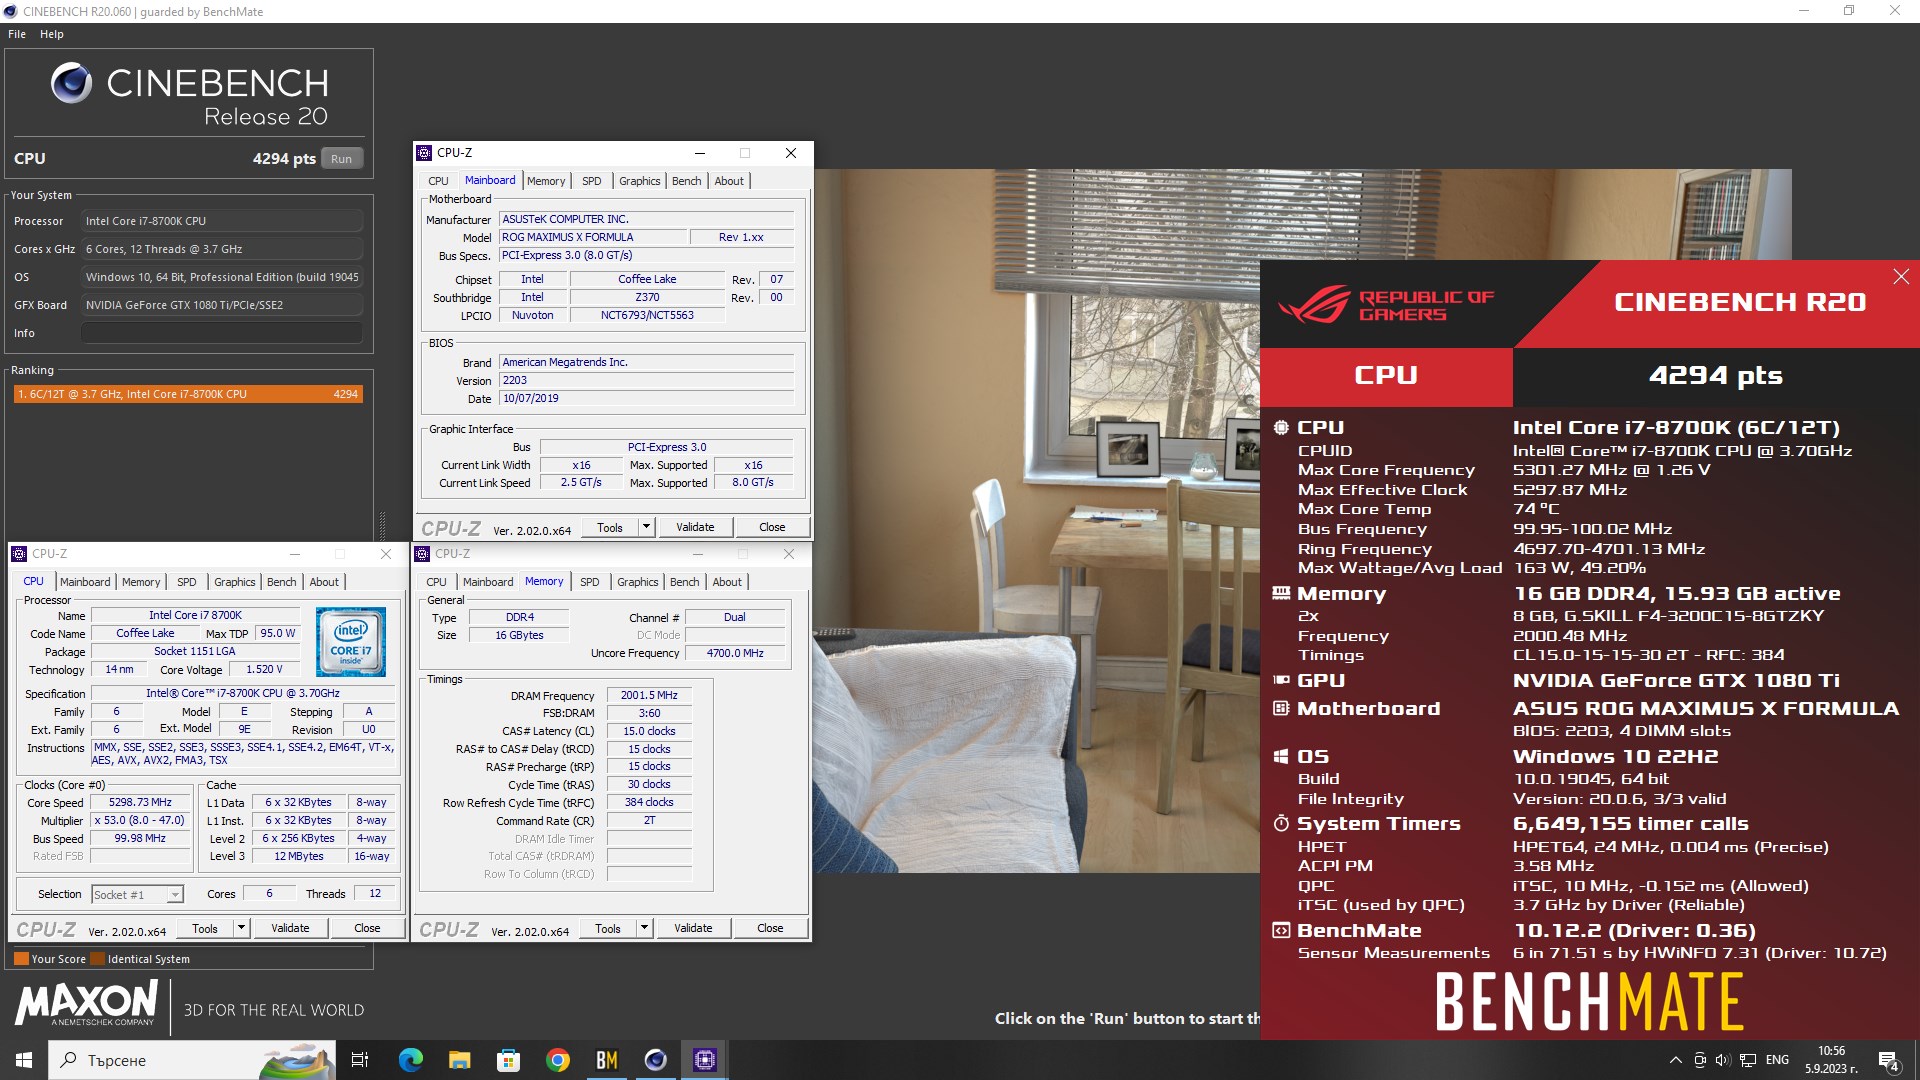The height and width of the screenshot is (1080, 1920).
Task: Open network settings from the tray icon
Action: [1748, 1060]
